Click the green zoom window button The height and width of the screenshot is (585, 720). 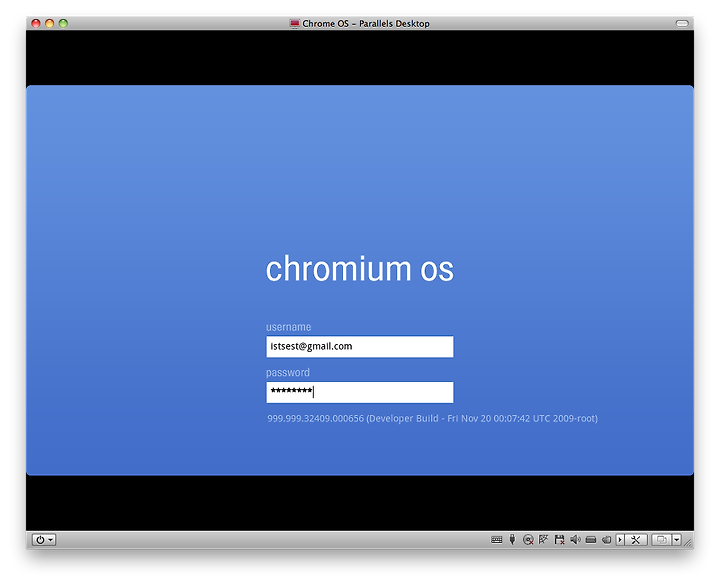click(63, 23)
